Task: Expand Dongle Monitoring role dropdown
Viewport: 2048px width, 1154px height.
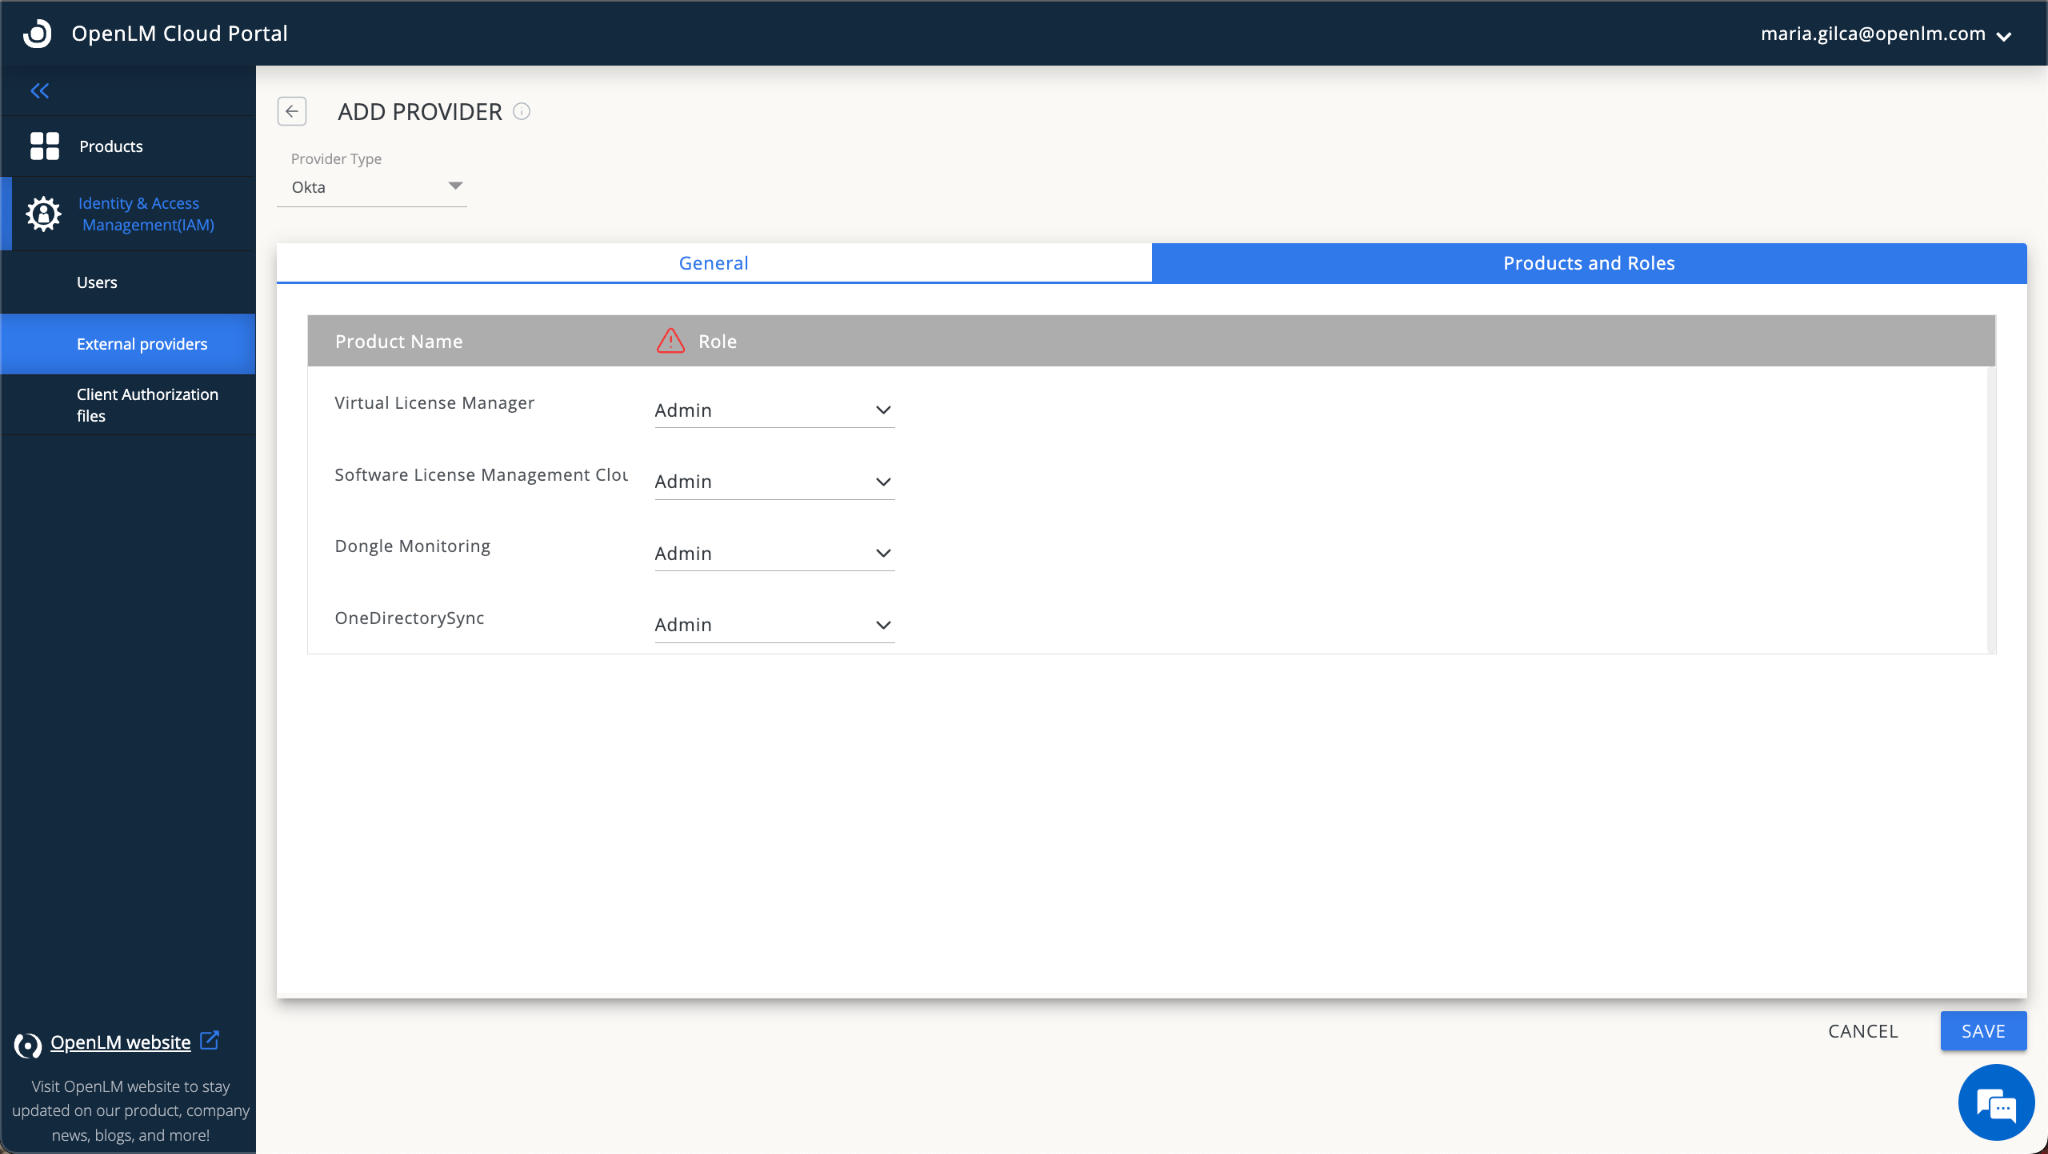Action: pyautogui.click(x=774, y=553)
